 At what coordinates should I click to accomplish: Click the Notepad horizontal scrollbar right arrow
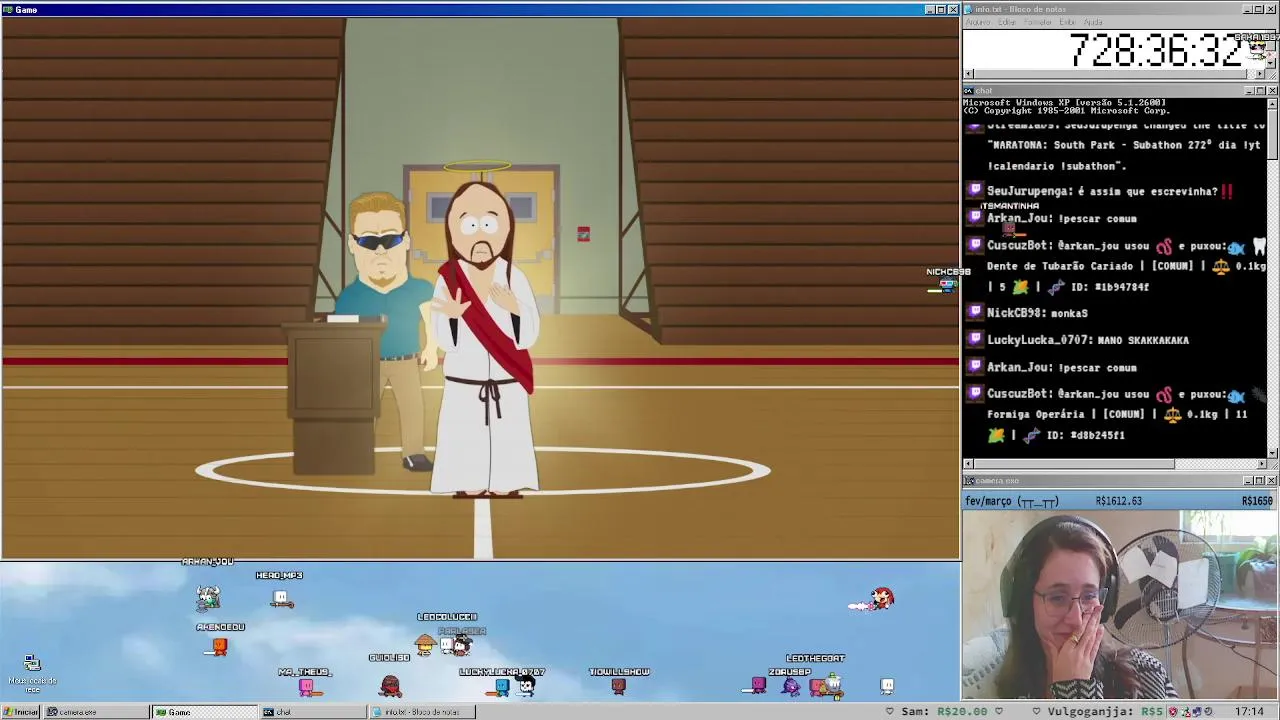pyautogui.click(x=1261, y=74)
